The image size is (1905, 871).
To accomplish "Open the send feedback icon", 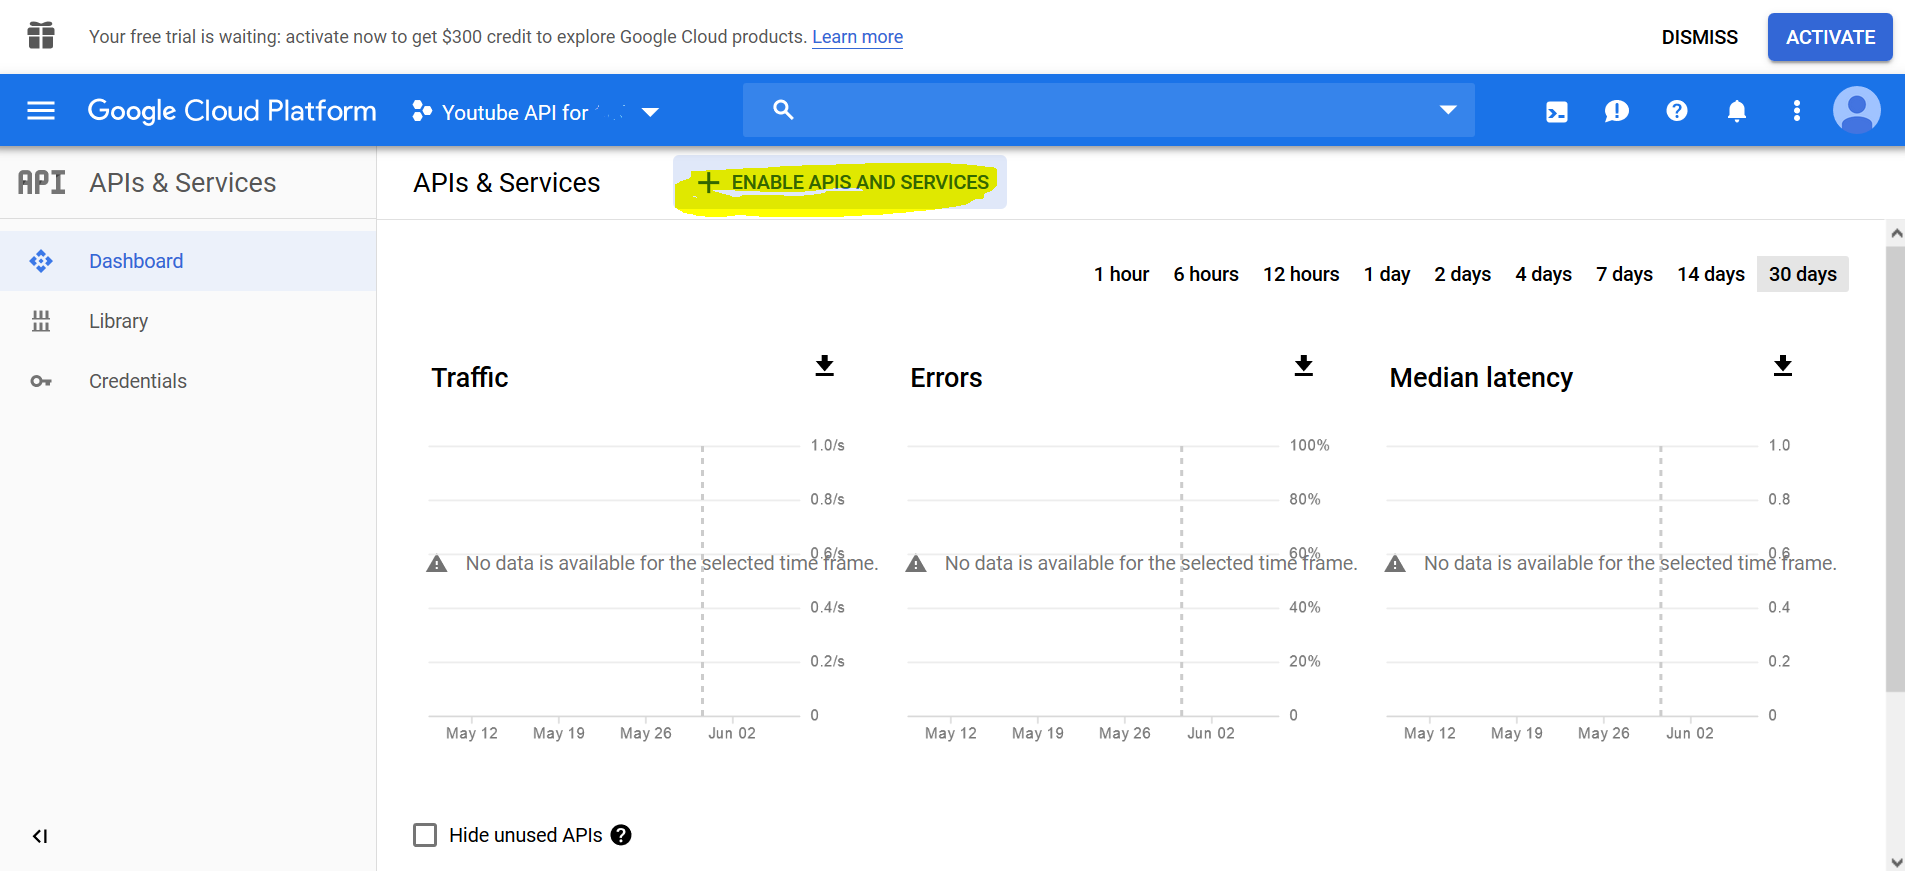I will click(x=1617, y=111).
